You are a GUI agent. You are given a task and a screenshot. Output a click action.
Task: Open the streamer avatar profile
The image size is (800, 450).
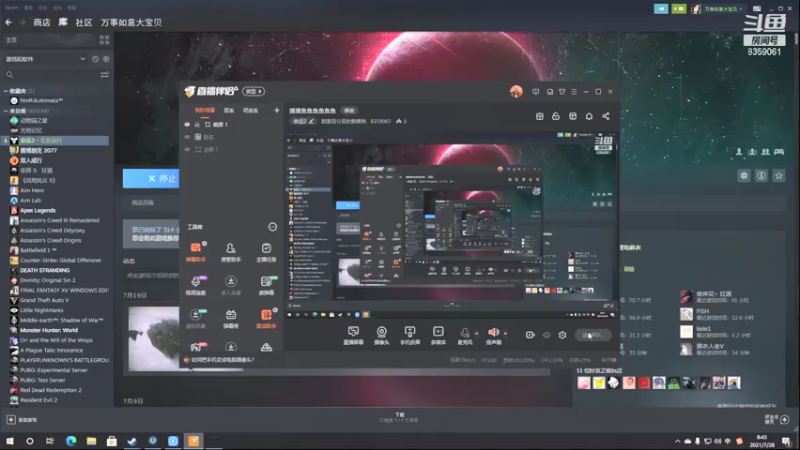point(516,92)
